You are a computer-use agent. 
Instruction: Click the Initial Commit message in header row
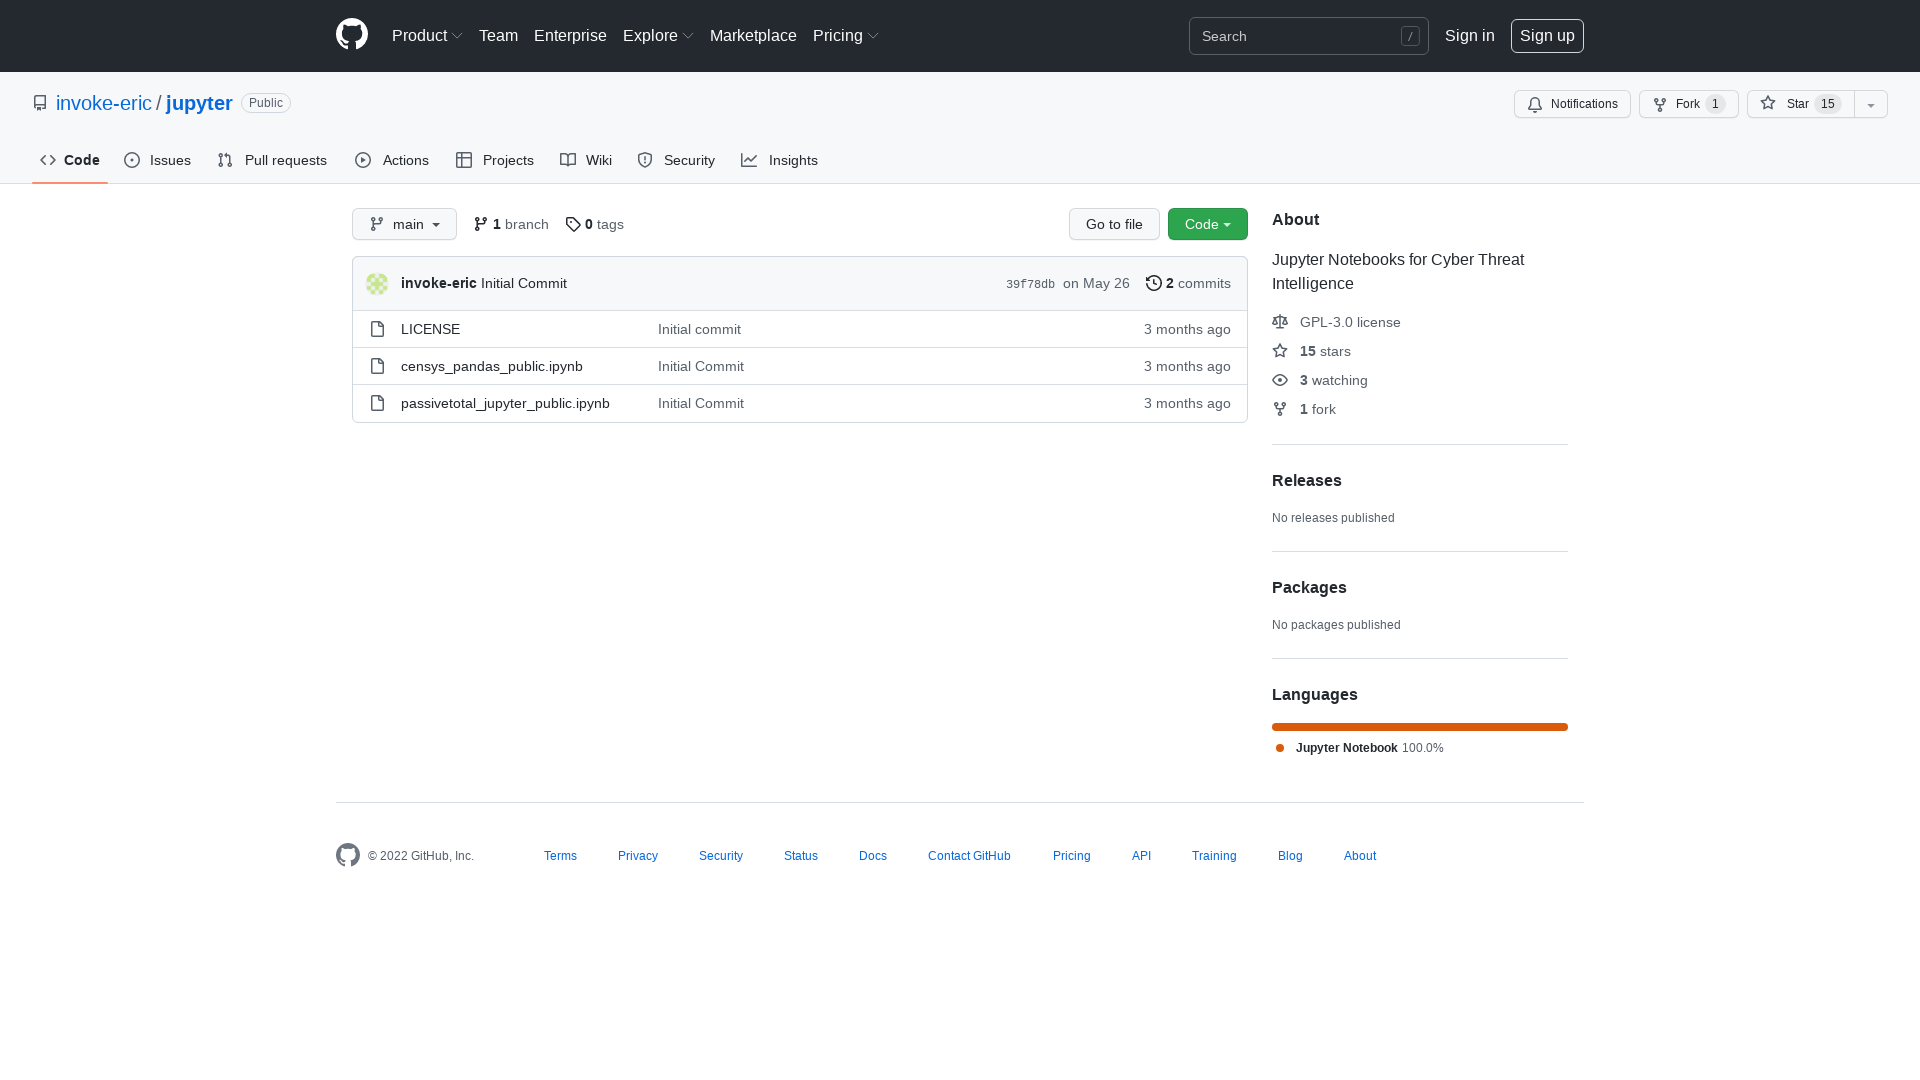pos(524,283)
